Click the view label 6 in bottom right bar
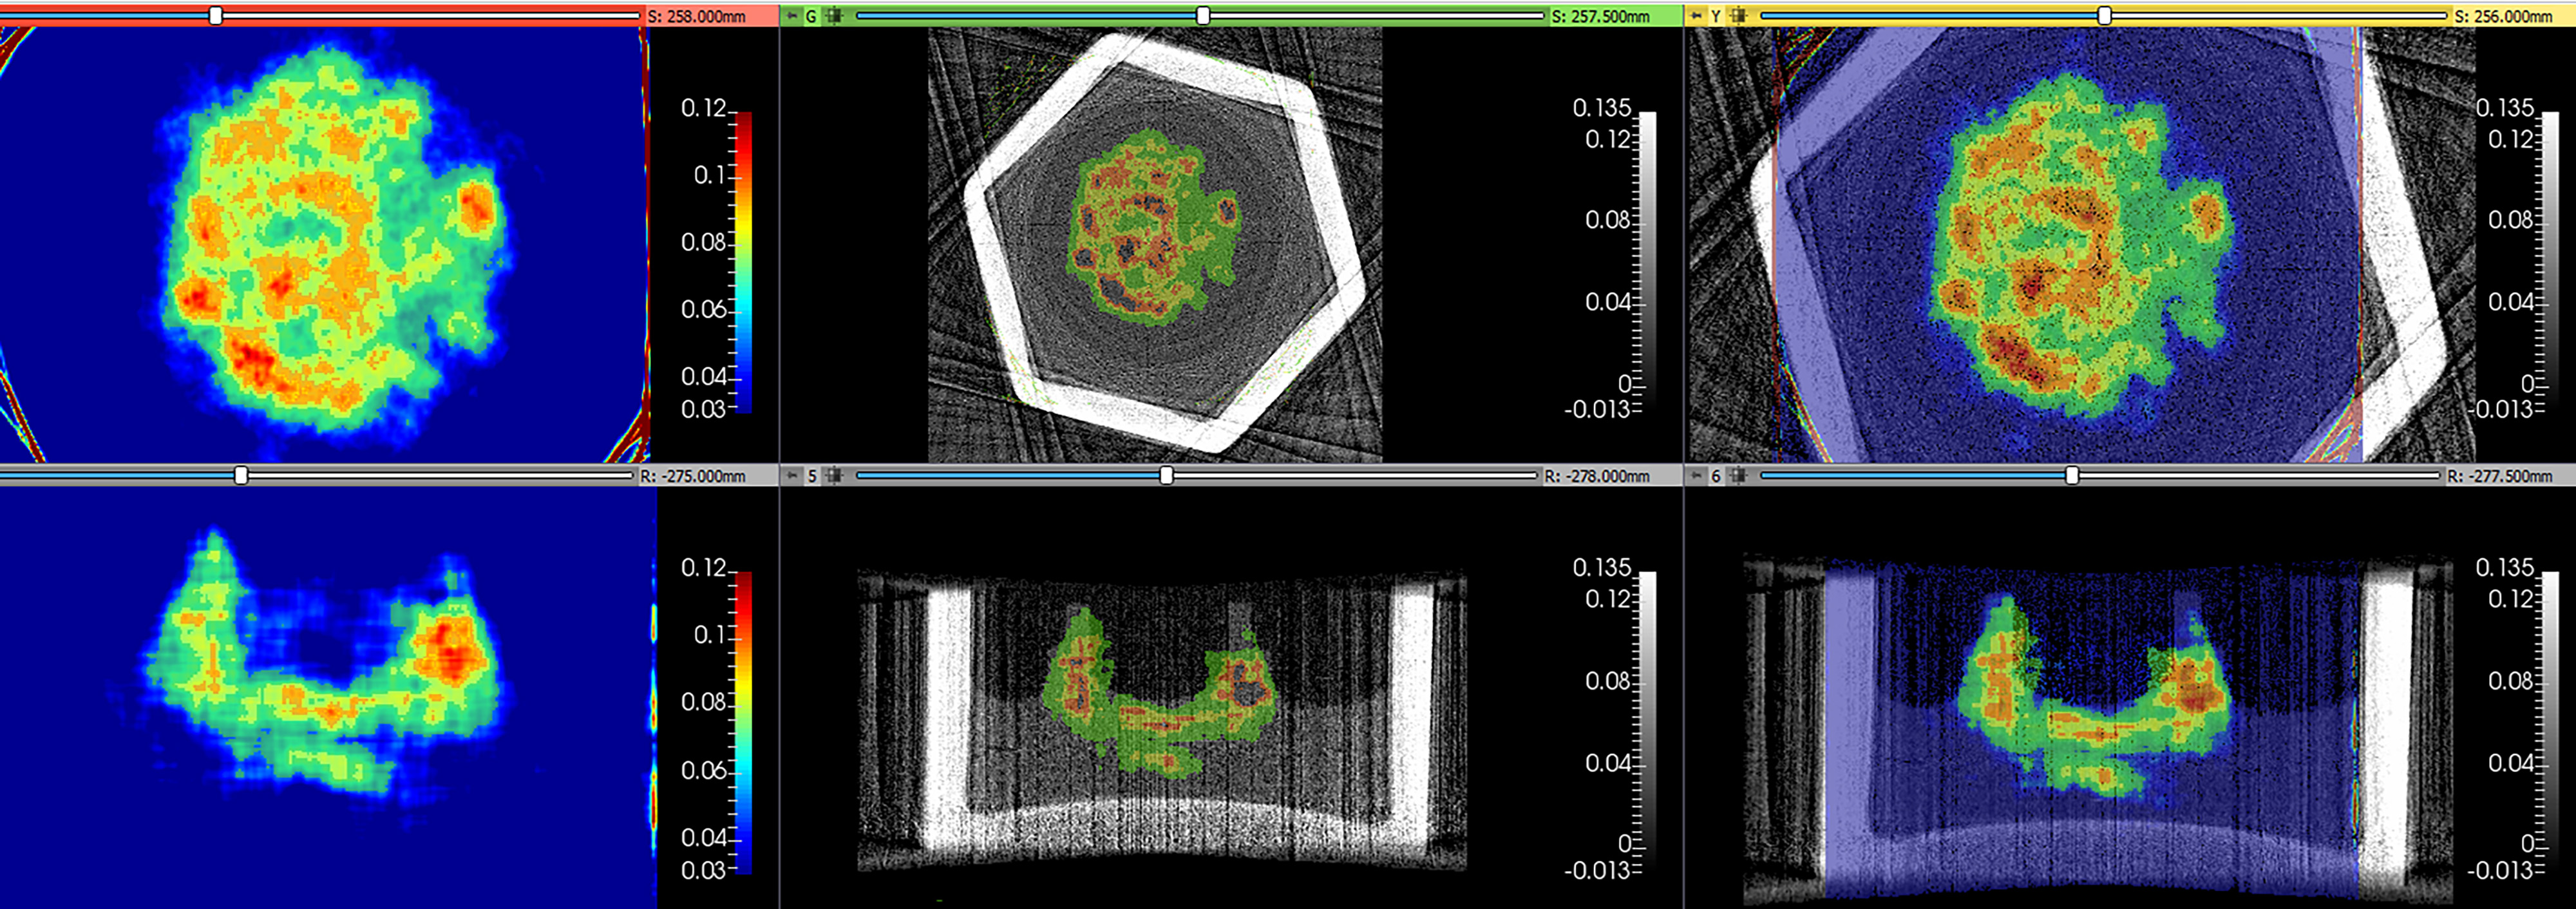 point(1716,476)
